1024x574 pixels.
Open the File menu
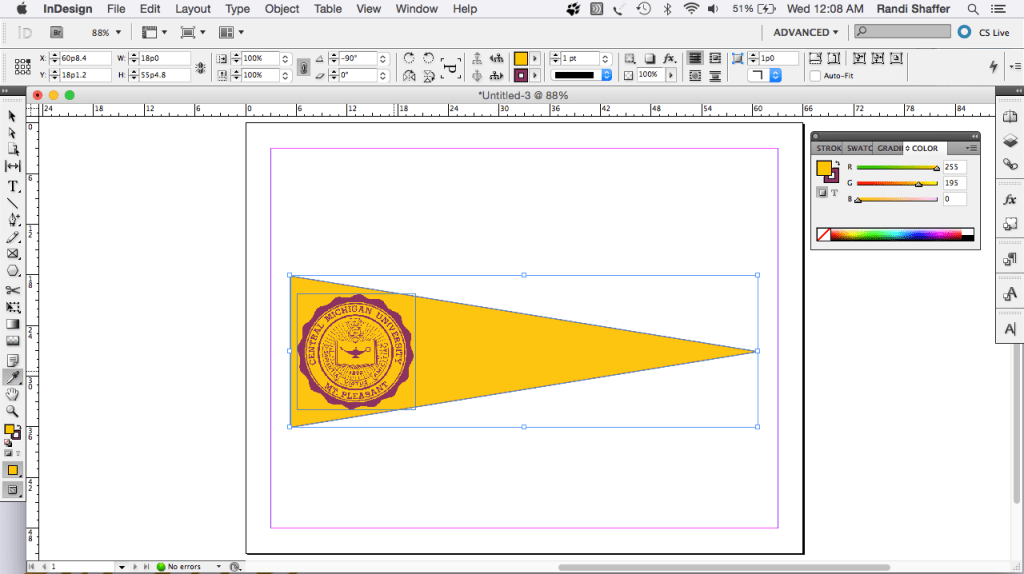click(116, 9)
